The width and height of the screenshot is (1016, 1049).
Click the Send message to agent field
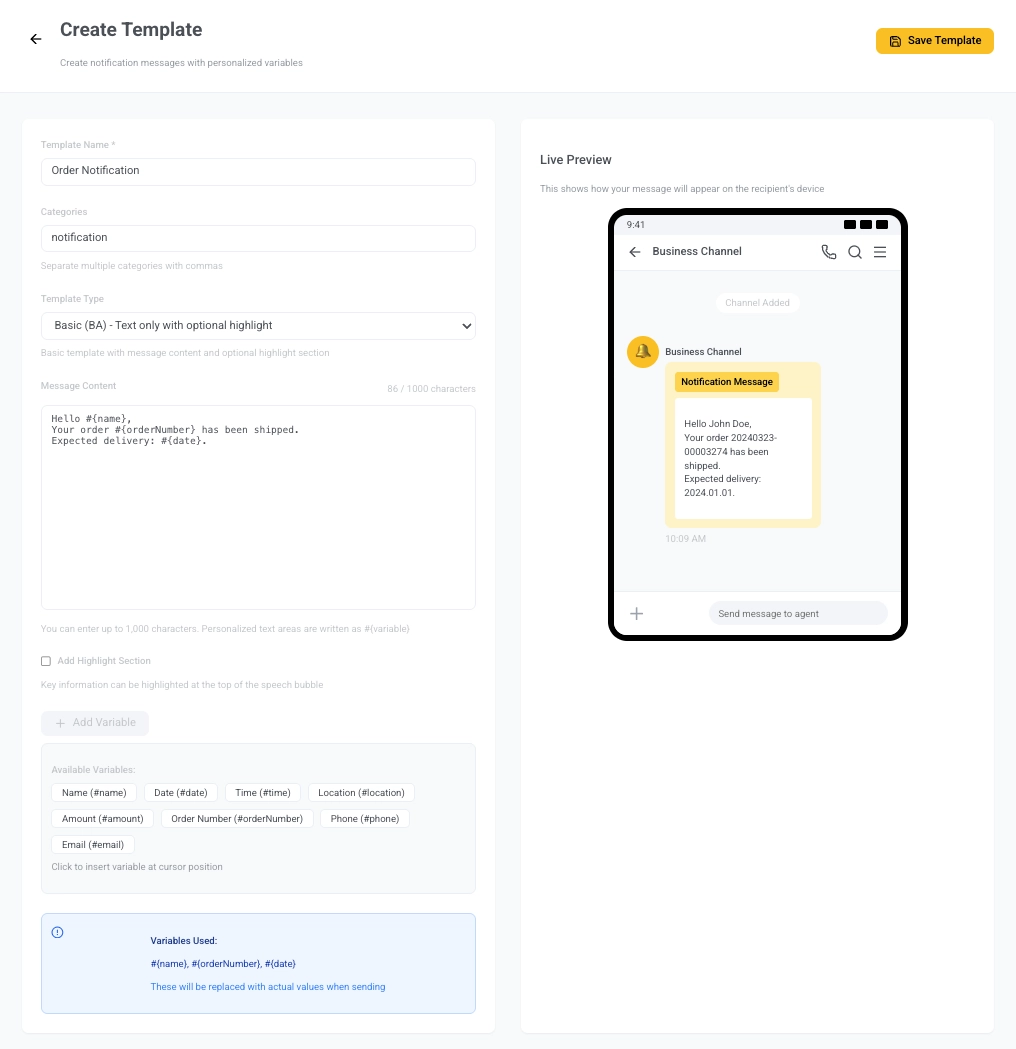pos(797,613)
